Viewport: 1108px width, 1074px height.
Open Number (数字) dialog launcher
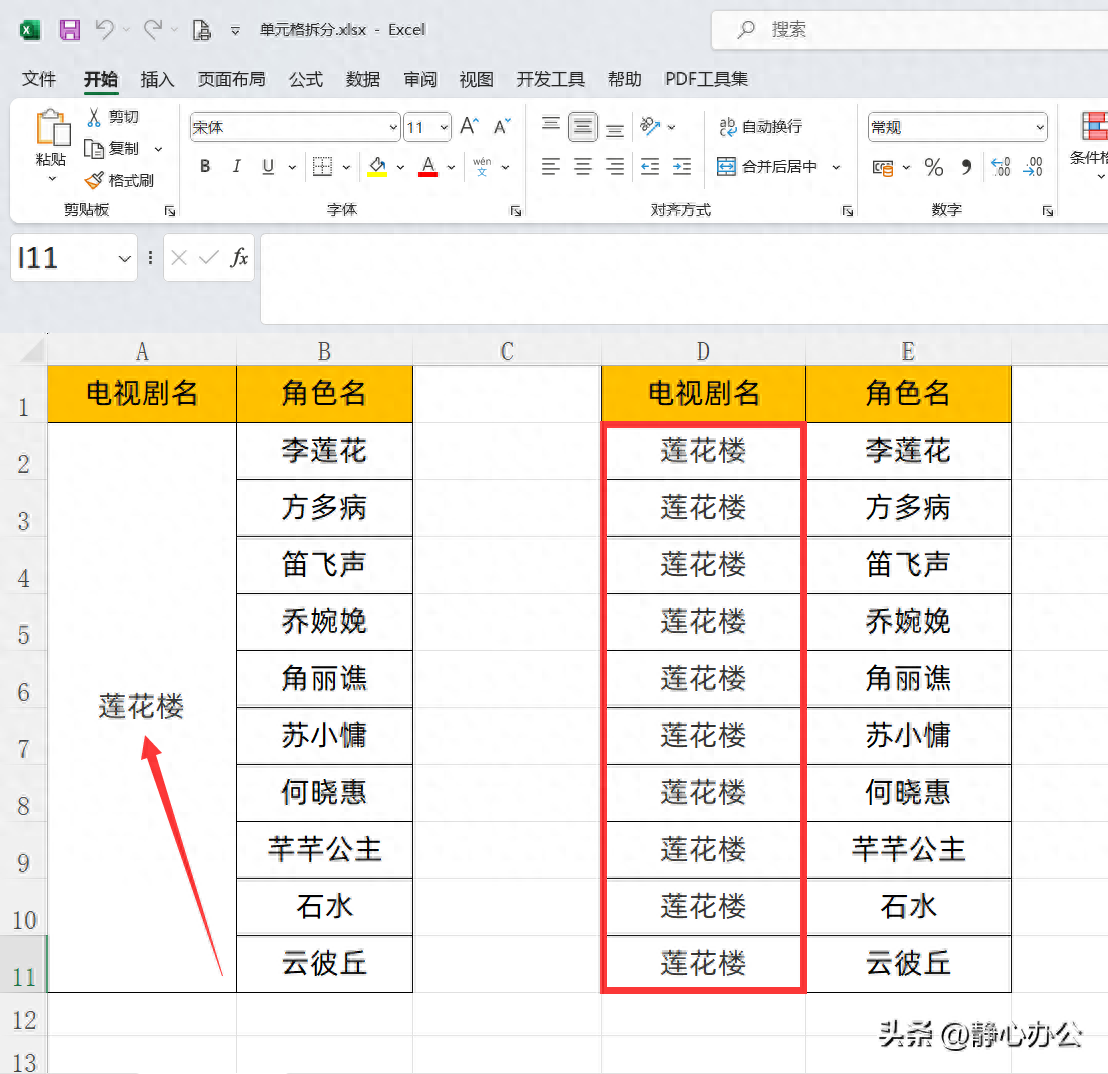pyautogui.click(x=1047, y=211)
